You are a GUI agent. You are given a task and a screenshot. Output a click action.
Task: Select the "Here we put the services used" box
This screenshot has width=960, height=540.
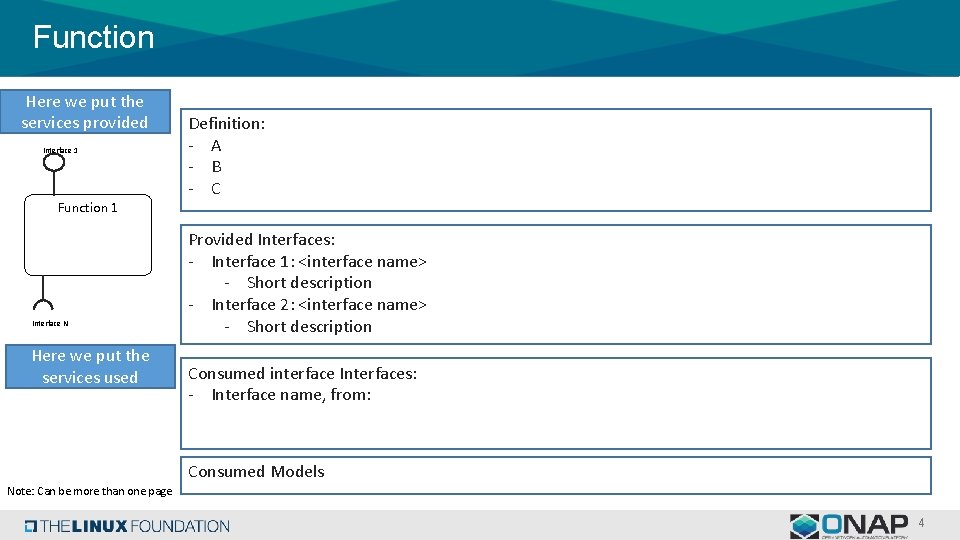[90, 366]
